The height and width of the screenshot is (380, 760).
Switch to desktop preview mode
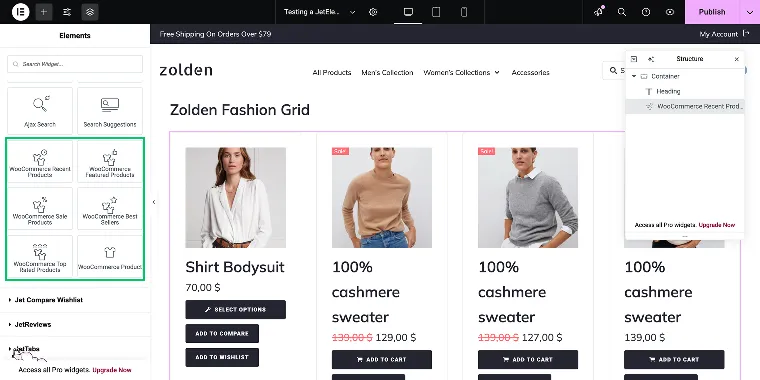click(408, 12)
